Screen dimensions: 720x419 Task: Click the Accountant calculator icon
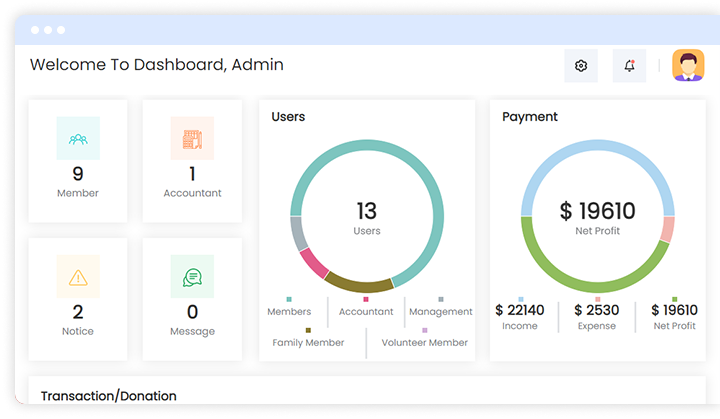[192, 139]
